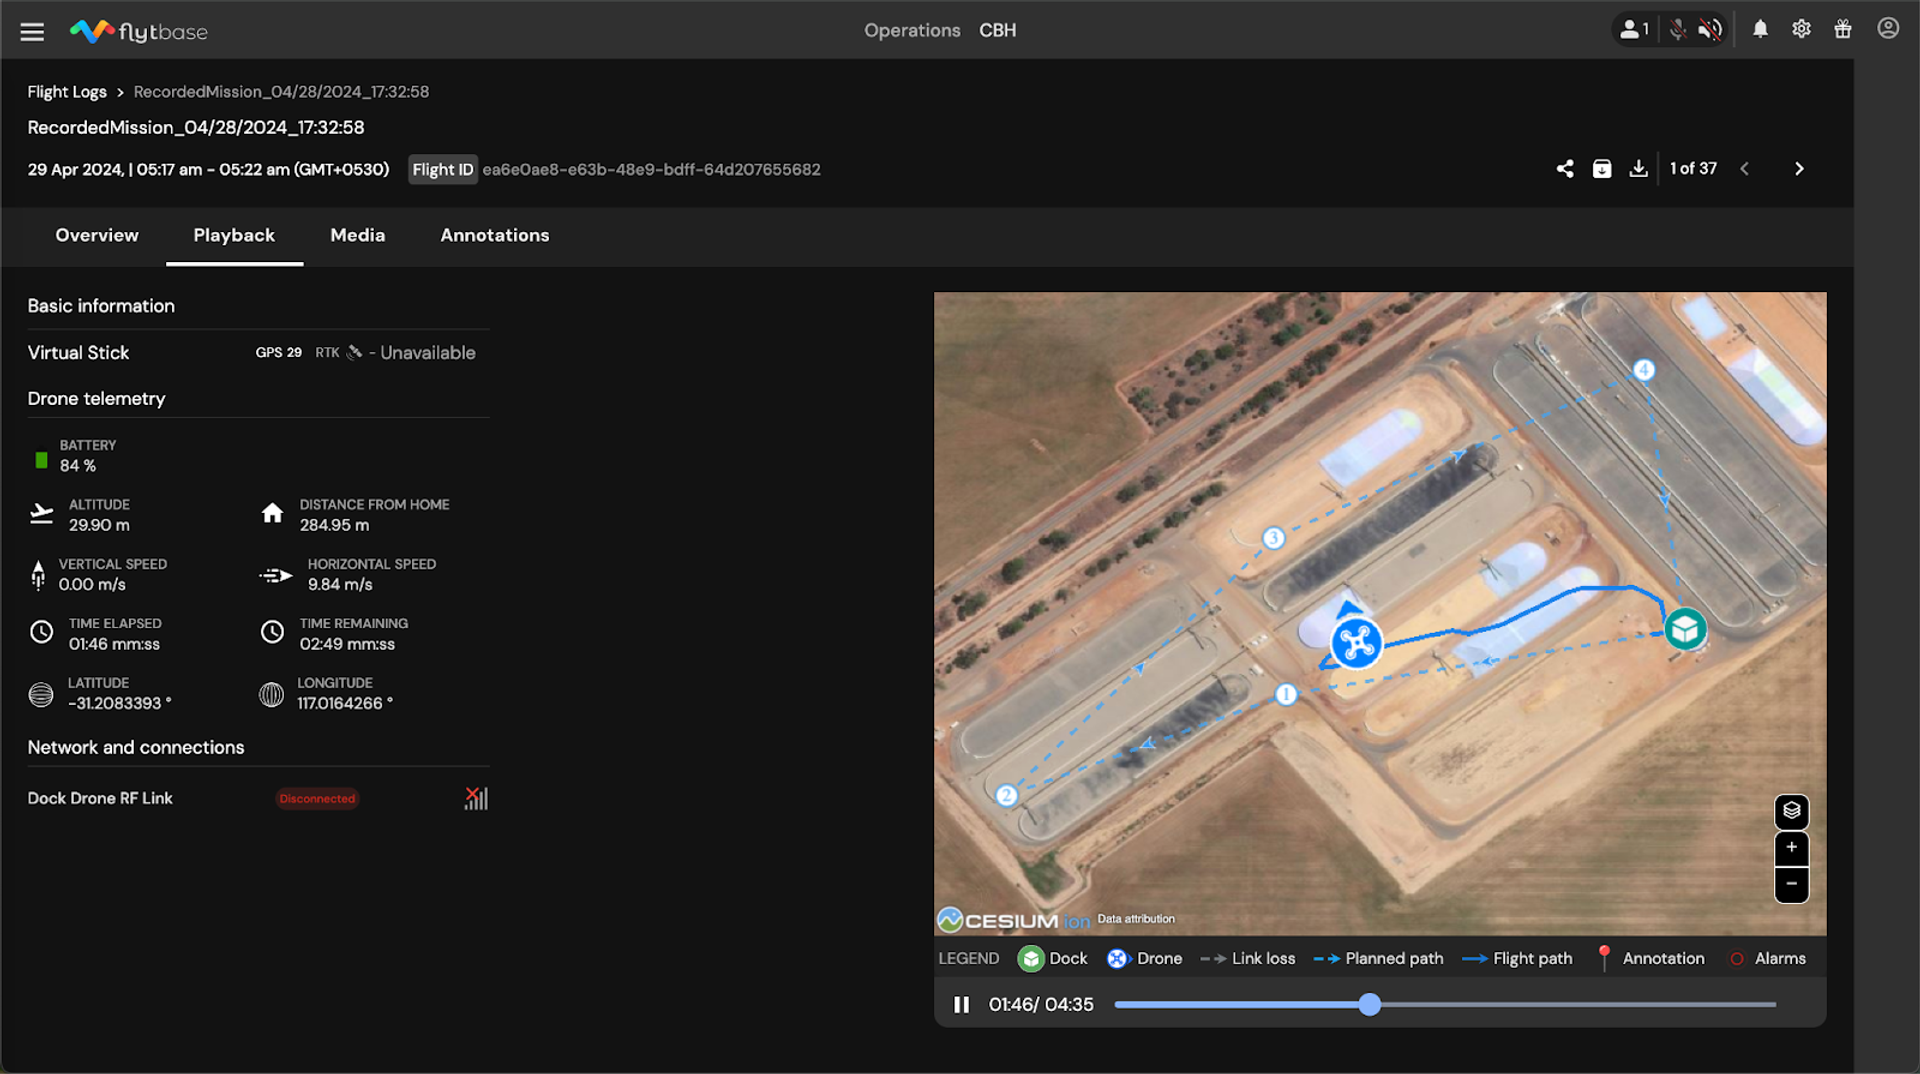The height and width of the screenshot is (1074, 1920).
Task: Toggle the microphone mute icon
Action: pyautogui.click(x=1677, y=29)
